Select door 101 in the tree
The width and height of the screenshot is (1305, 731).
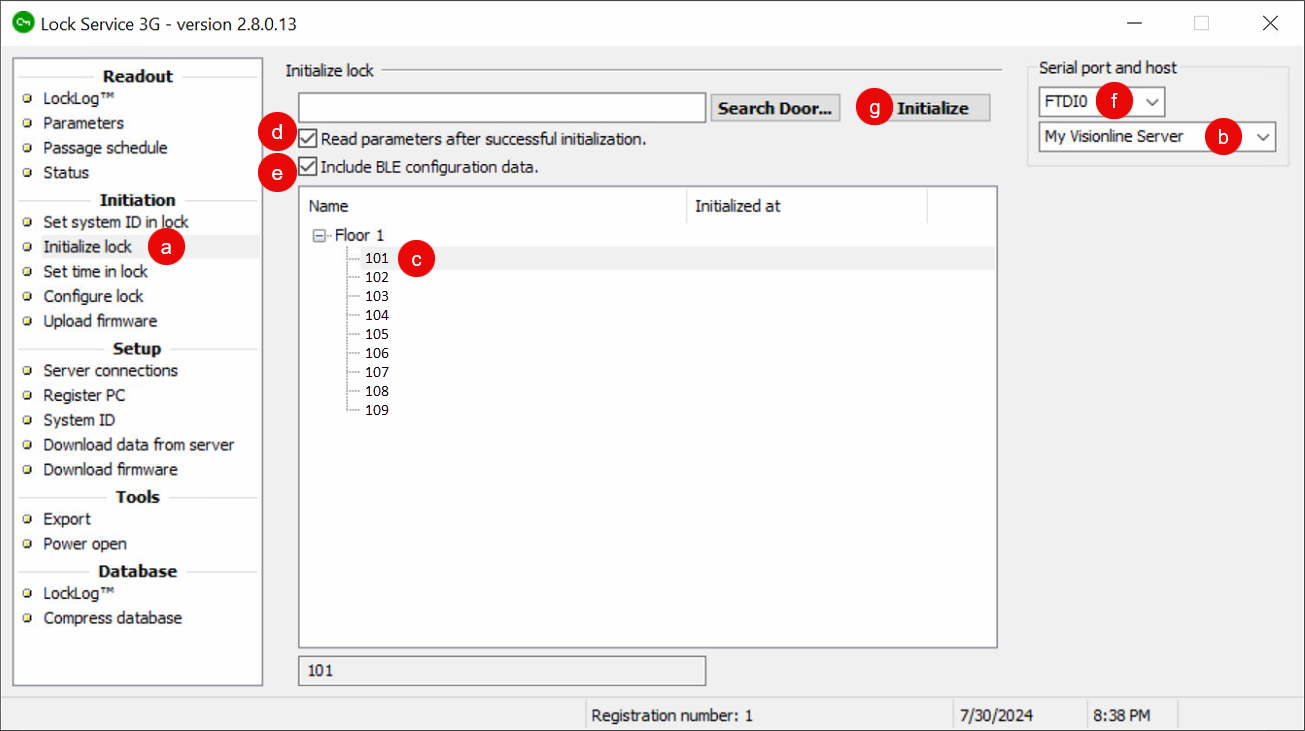click(x=377, y=258)
